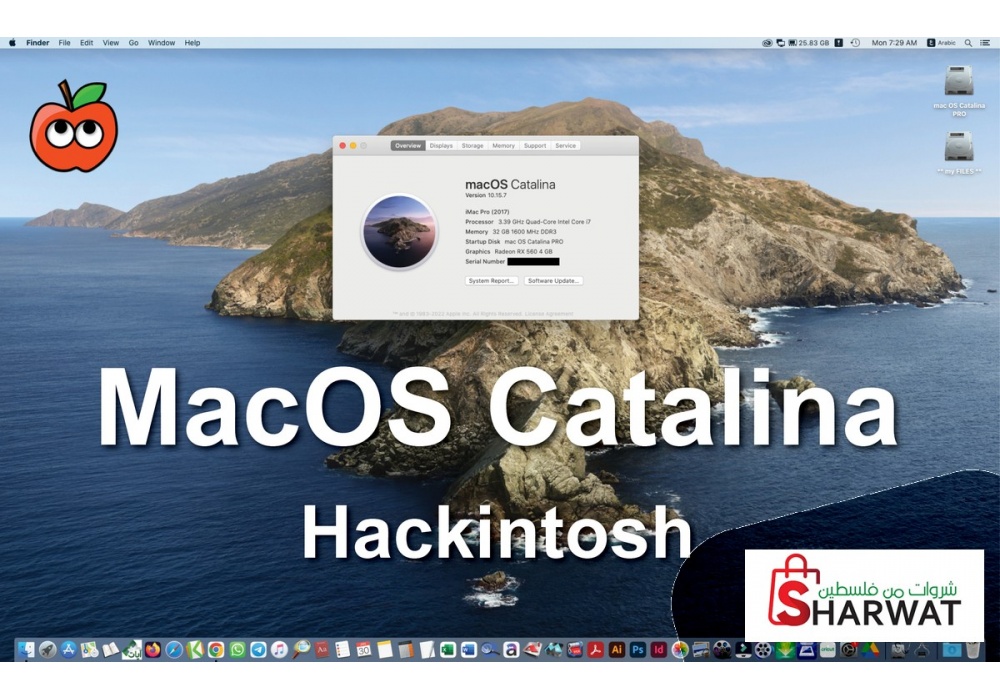1000x700 pixels.
Task: Launch Safari compass icon in dock
Action: (174, 650)
